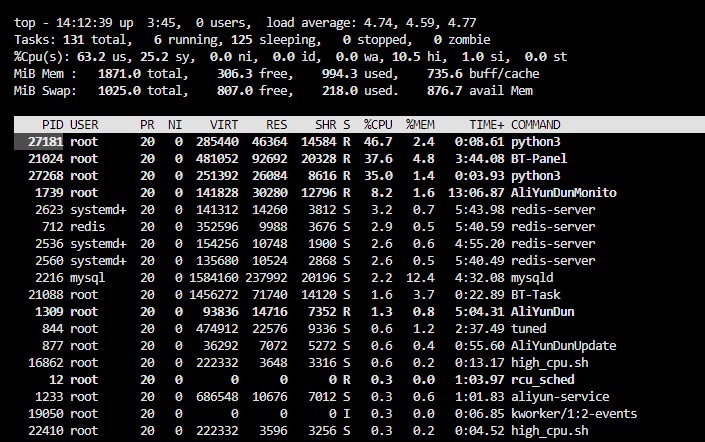Click the COMMAND column header
The width and height of the screenshot is (705, 442).
[x=535, y=125]
